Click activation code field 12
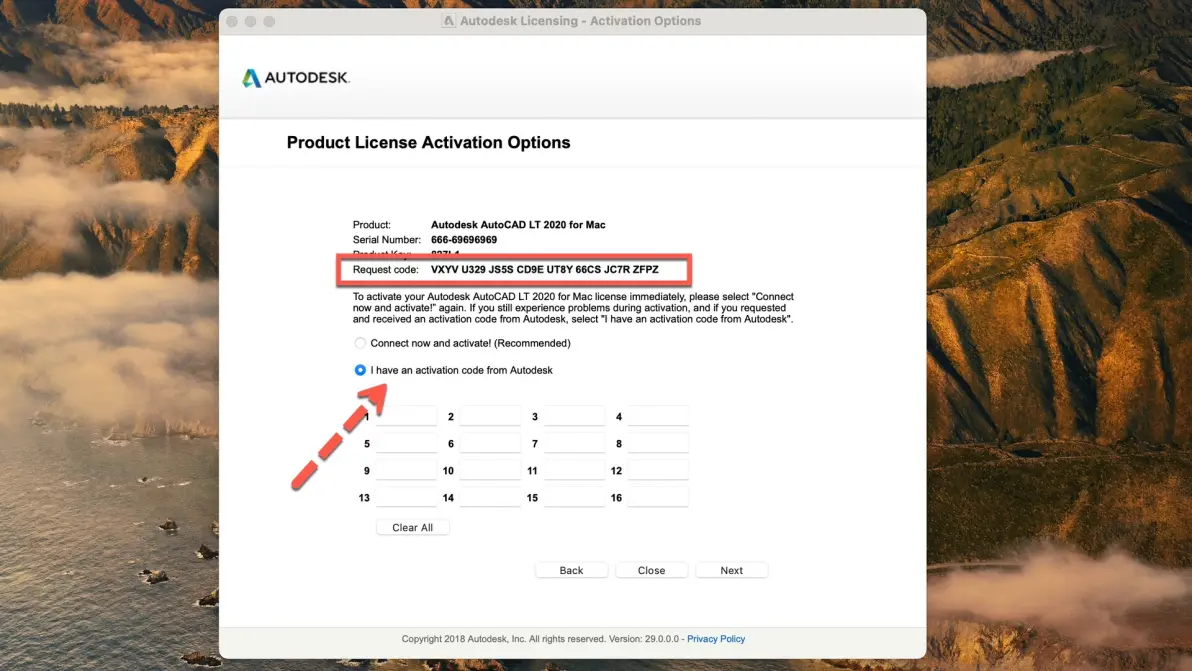The image size is (1192, 671). pos(658,470)
